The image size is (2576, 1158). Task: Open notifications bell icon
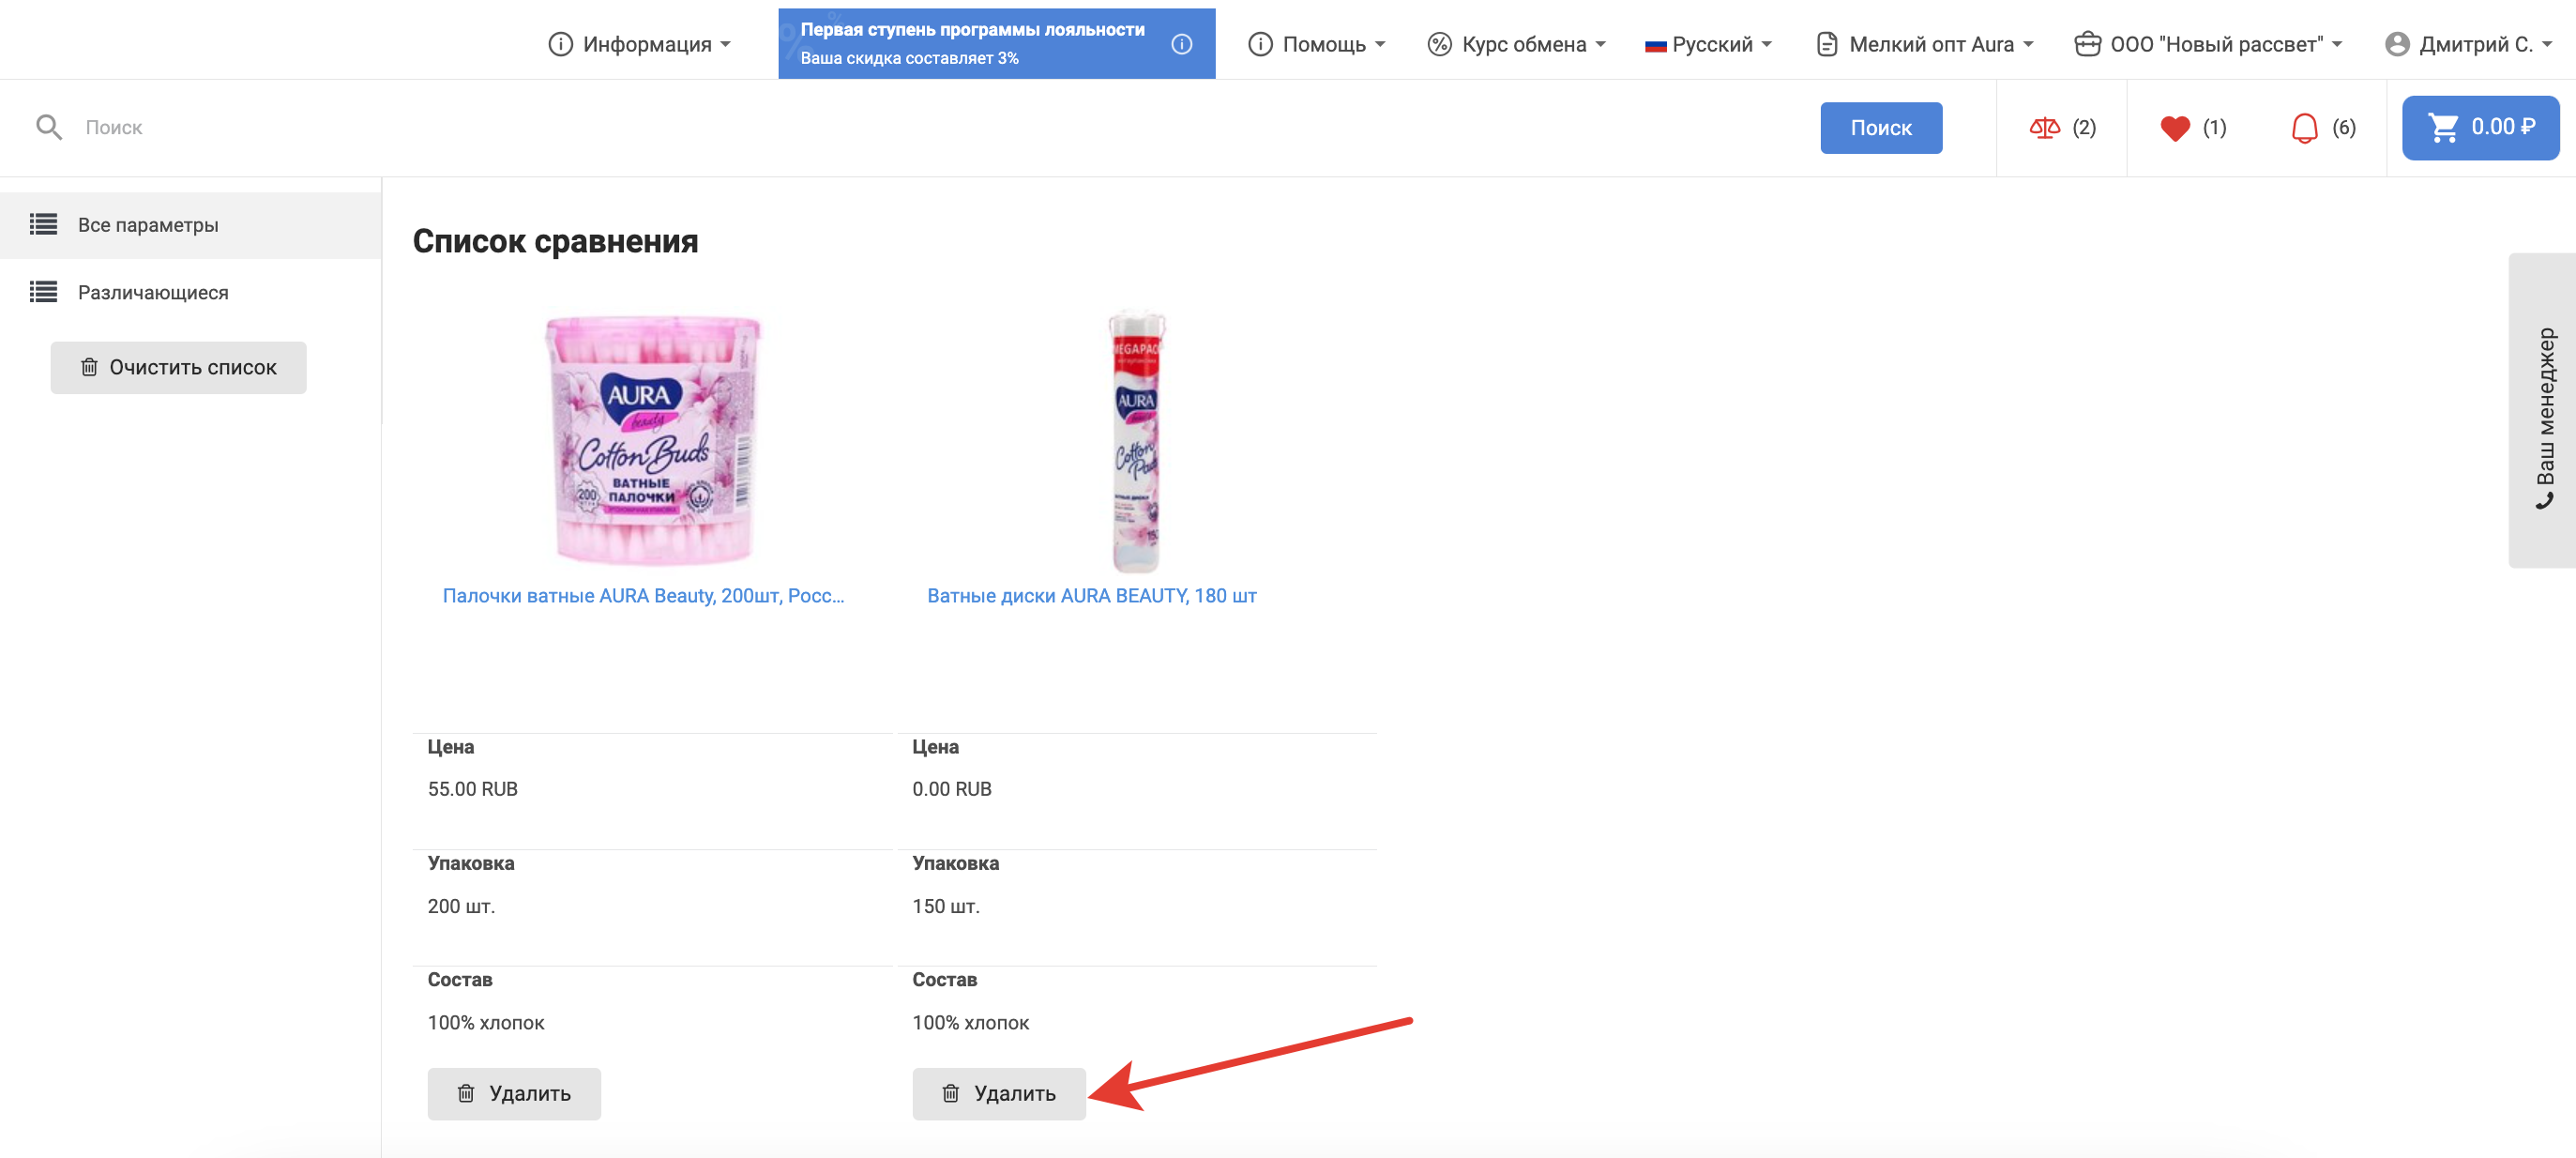point(2304,128)
